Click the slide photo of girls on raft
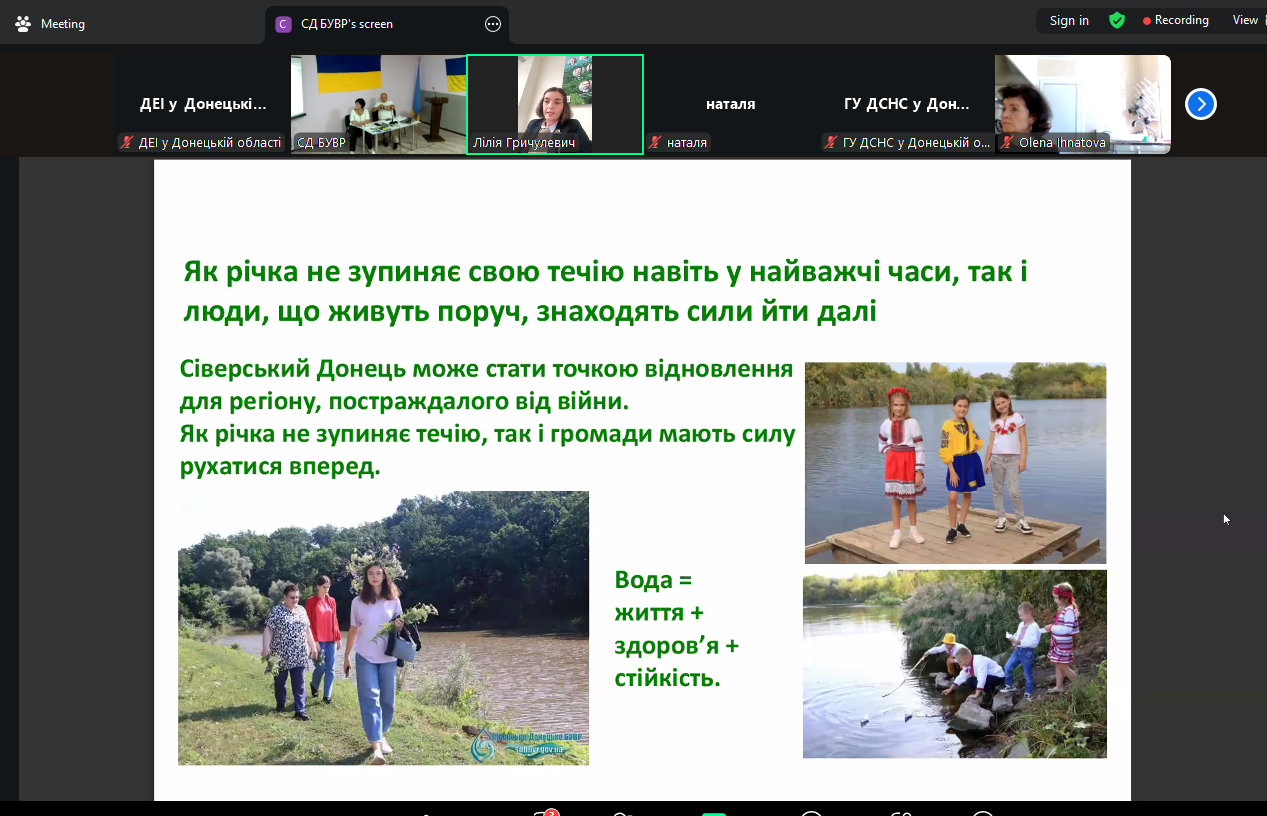This screenshot has width=1267, height=816. [955, 462]
